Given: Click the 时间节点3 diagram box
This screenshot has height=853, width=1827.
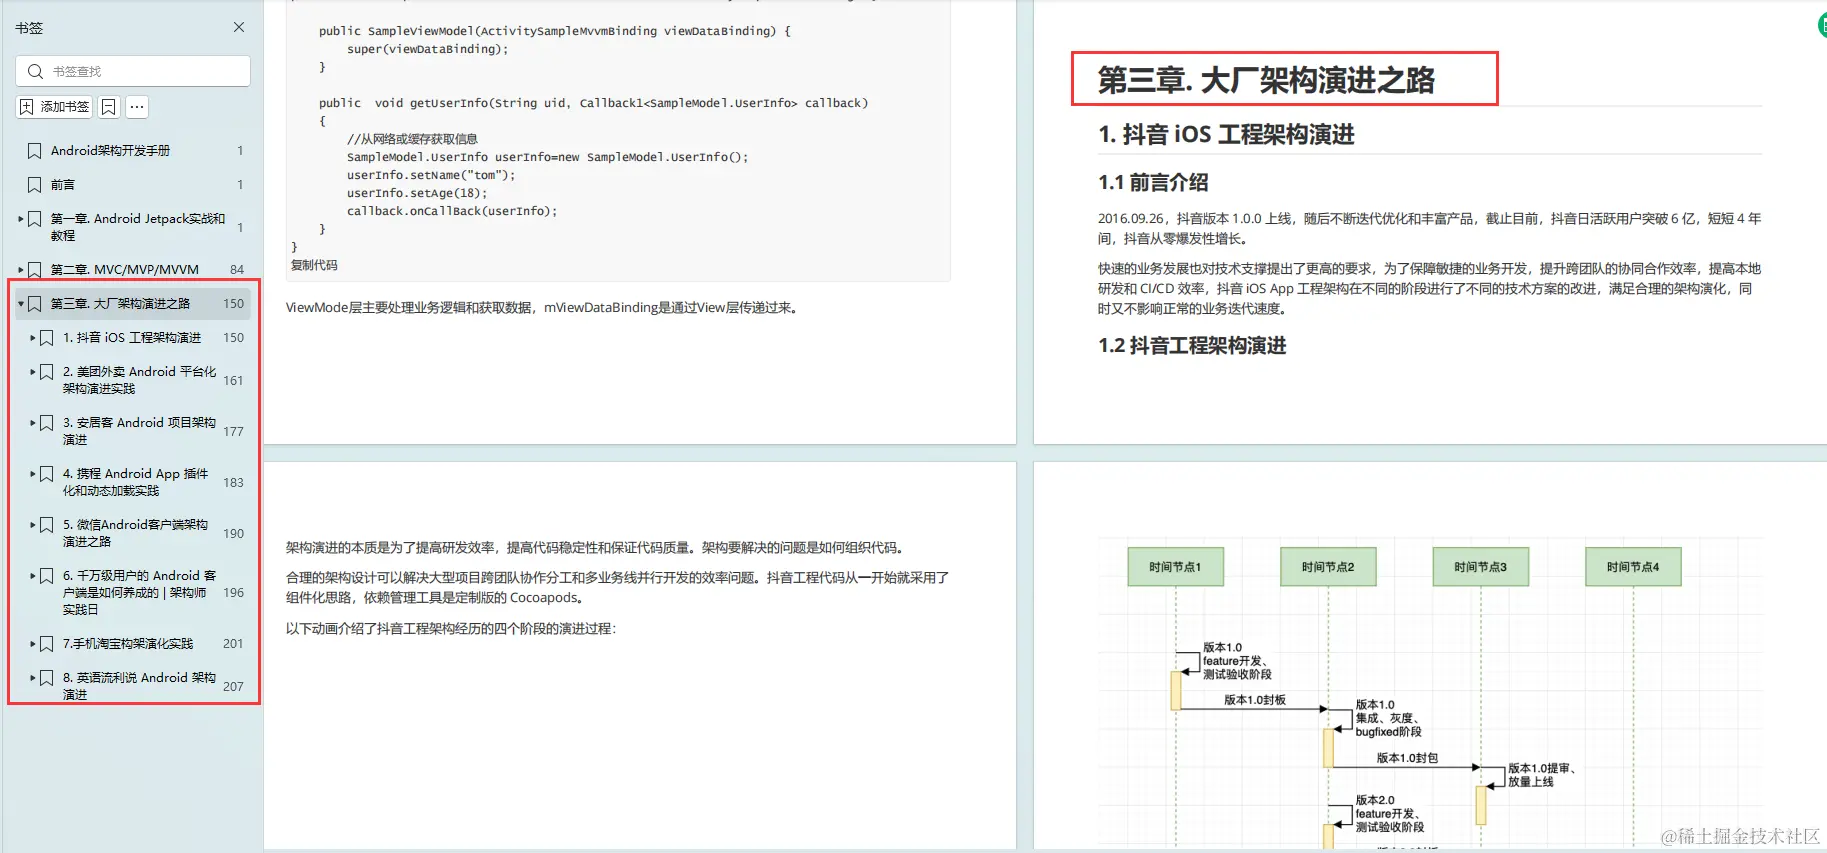Looking at the screenshot, I should pyautogui.click(x=1480, y=567).
